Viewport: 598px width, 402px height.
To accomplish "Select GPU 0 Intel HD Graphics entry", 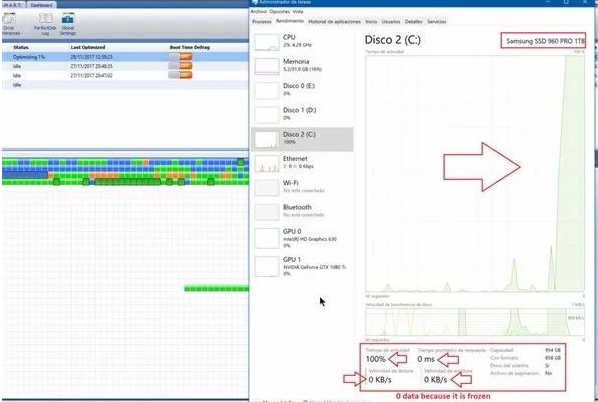I will [302, 238].
